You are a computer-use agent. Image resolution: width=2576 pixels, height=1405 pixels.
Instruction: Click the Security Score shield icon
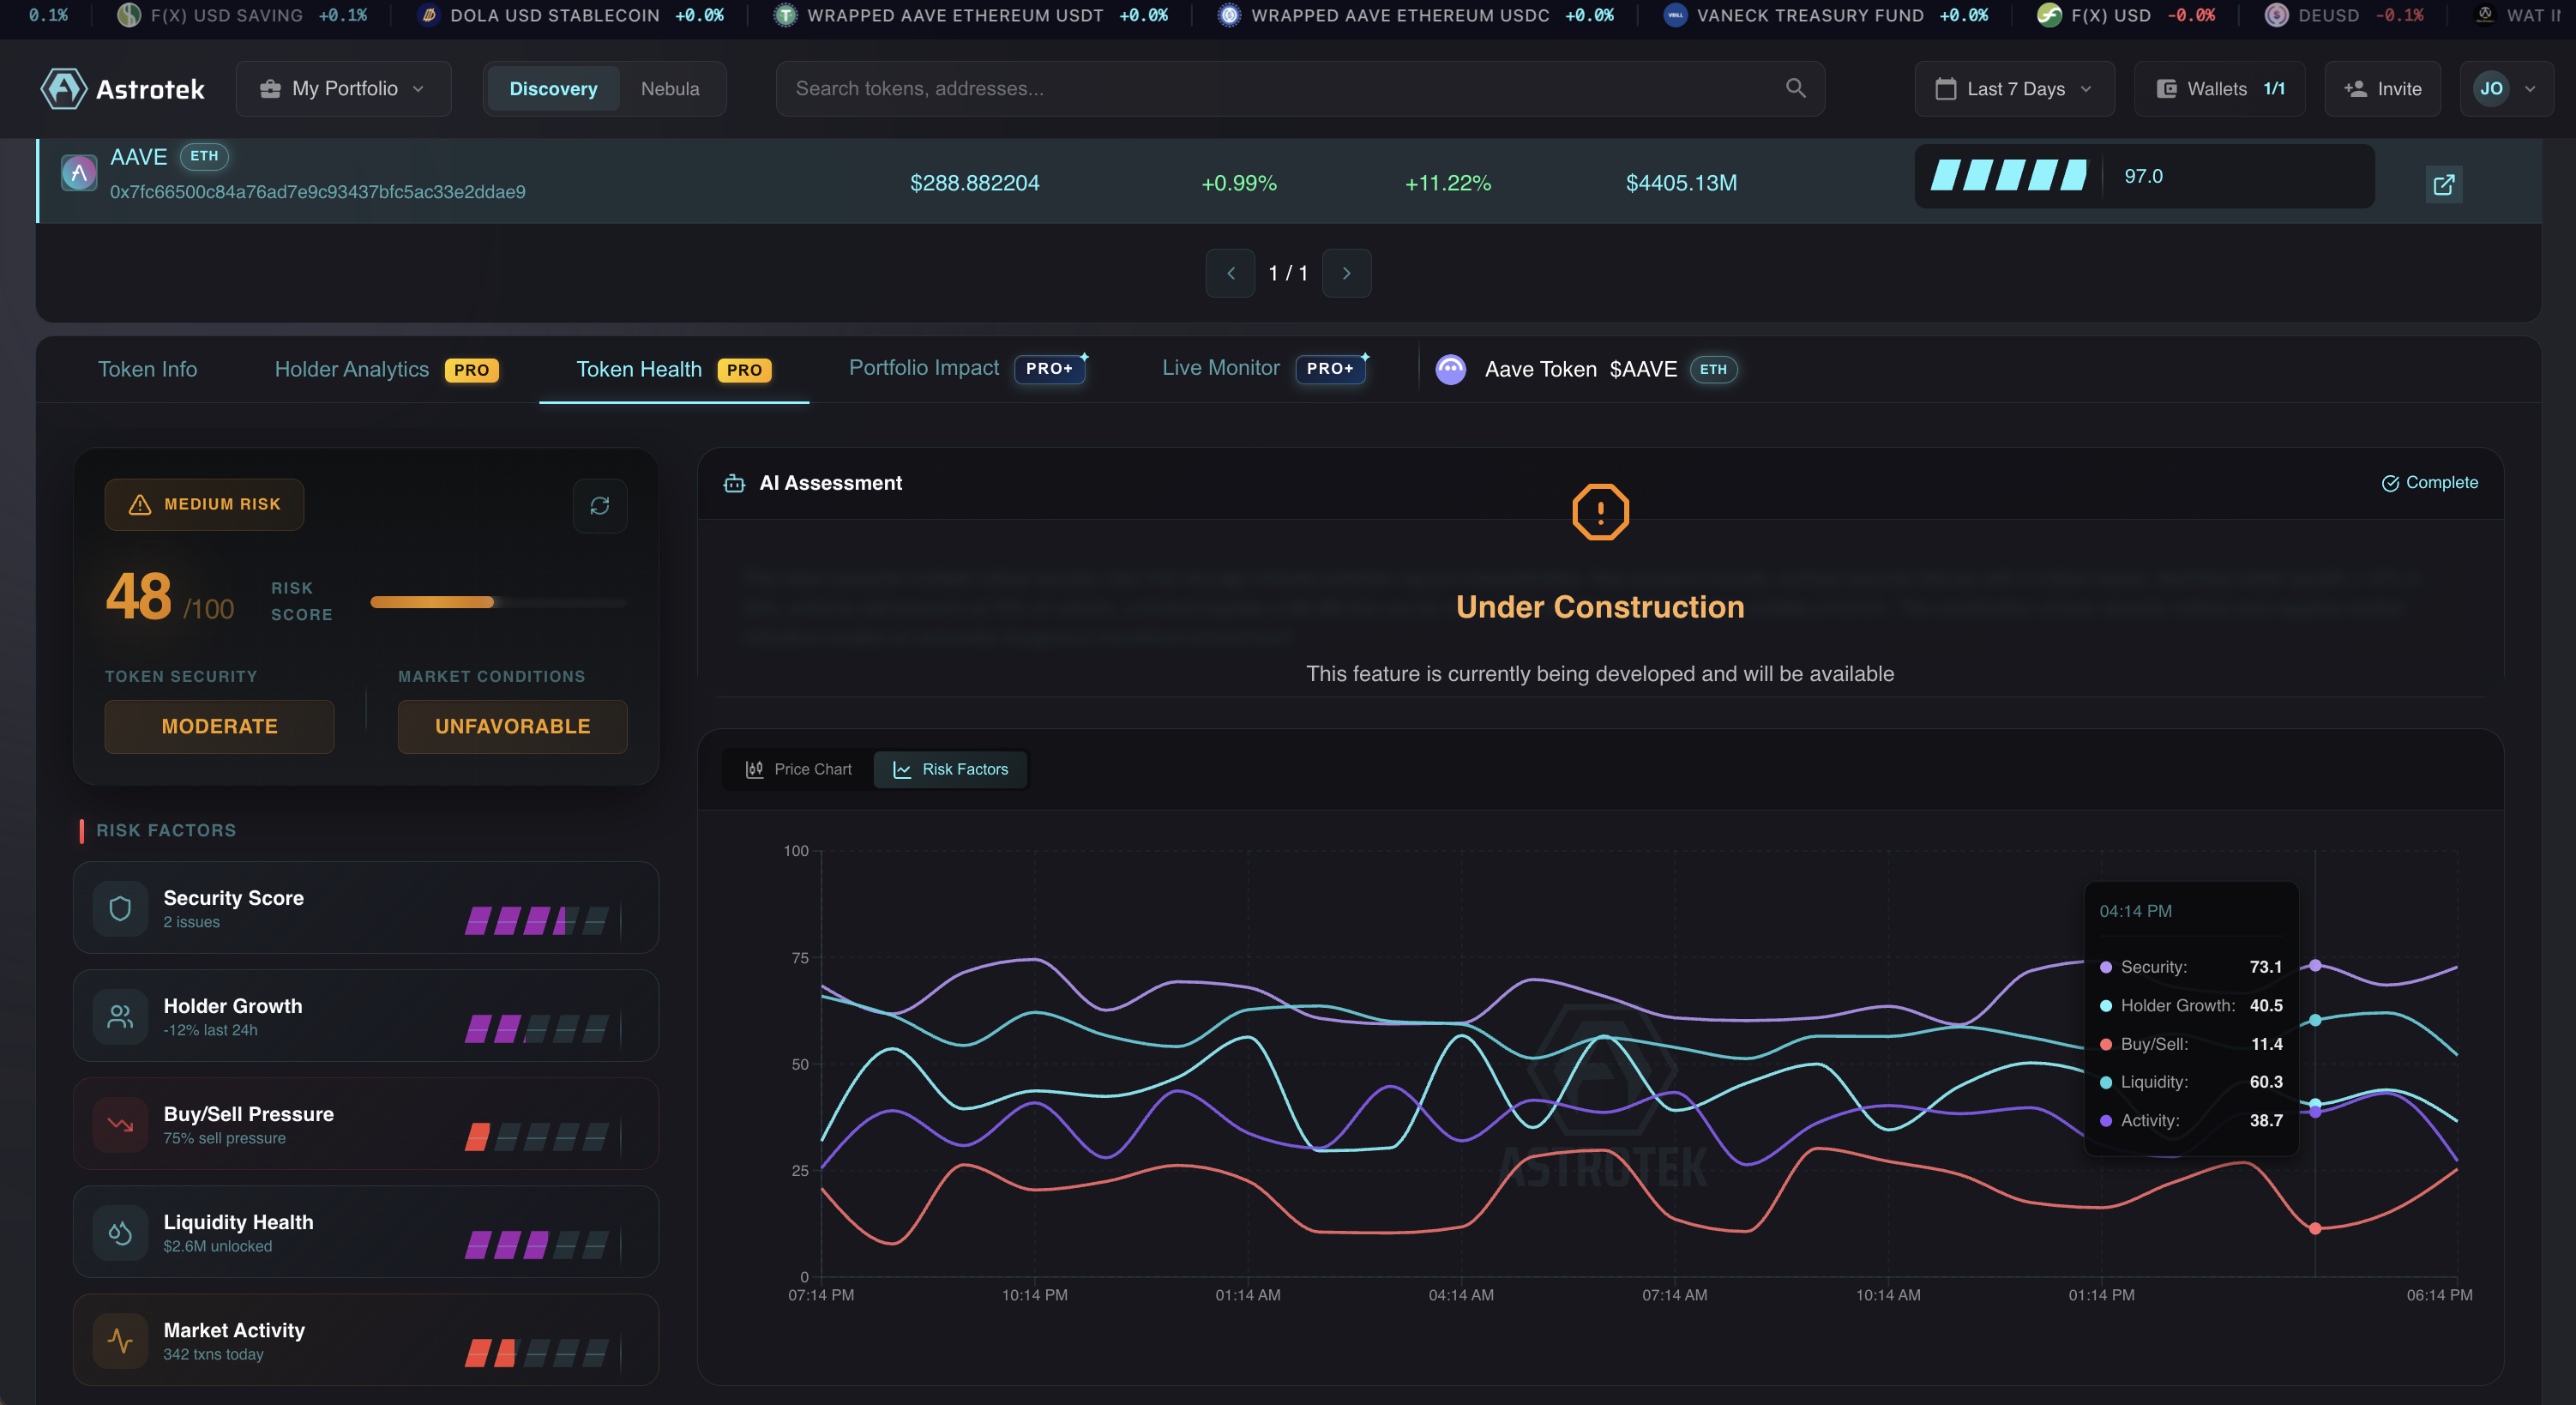pyautogui.click(x=120, y=908)
